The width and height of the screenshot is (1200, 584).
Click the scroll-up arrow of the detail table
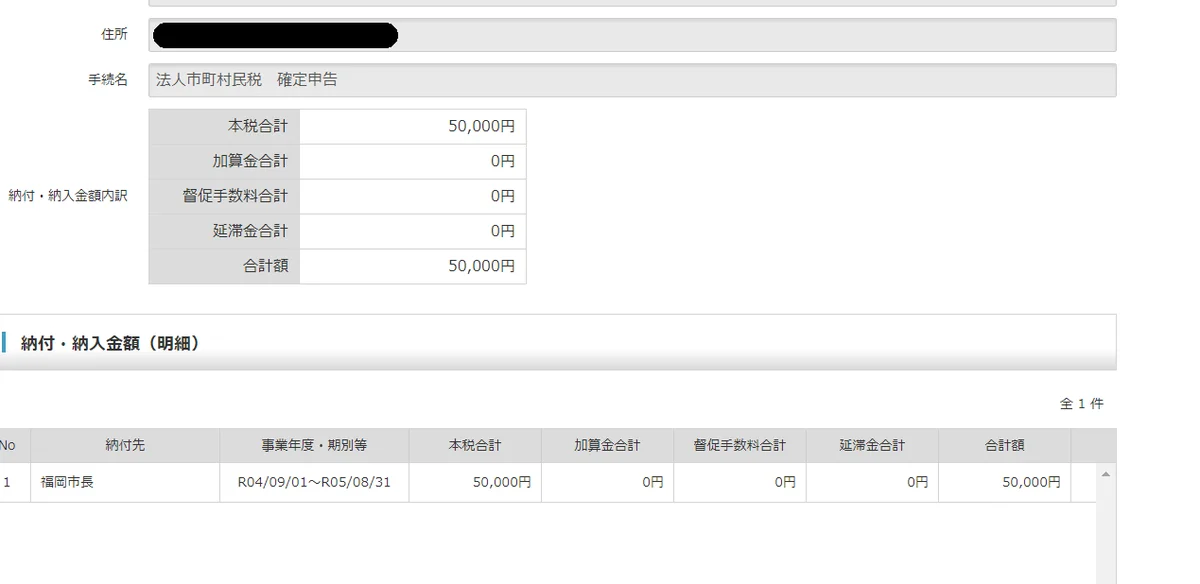(1105, 474)
